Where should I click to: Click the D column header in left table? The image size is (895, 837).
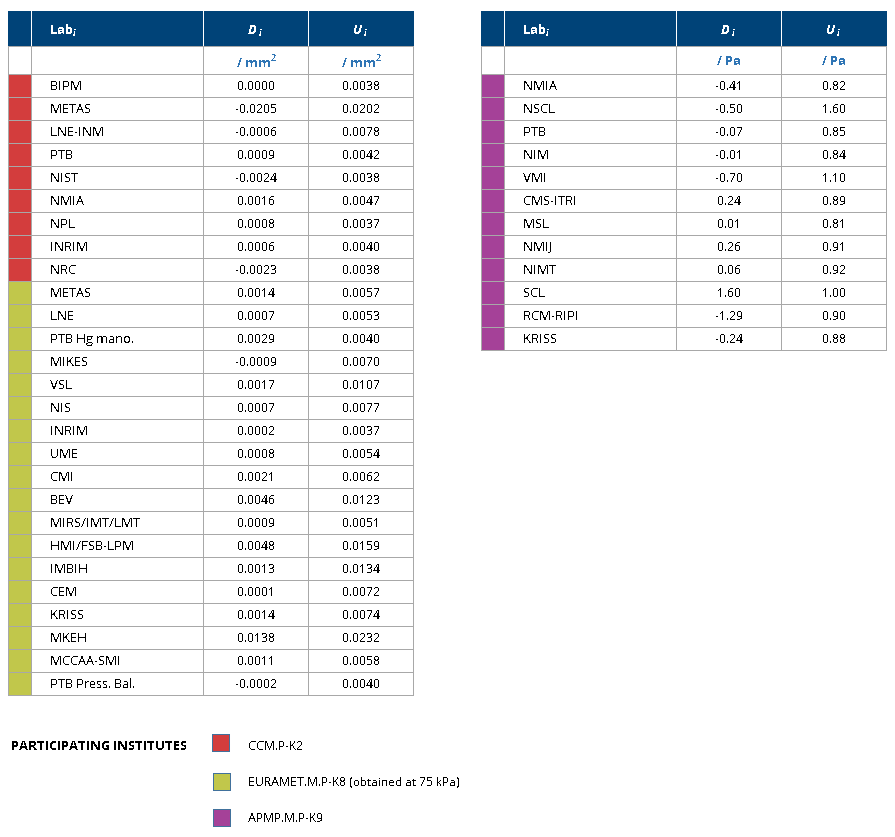point(256,29)
